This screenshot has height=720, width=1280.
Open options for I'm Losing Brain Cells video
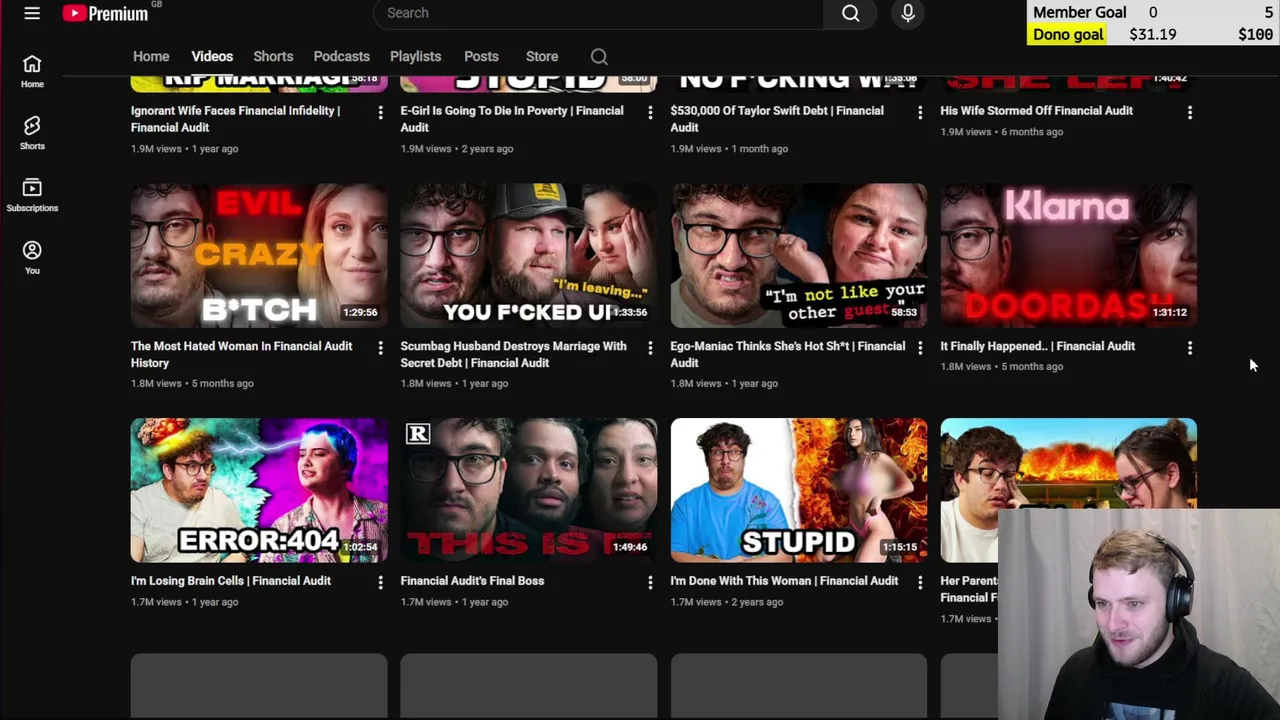(x=380, y=582)
